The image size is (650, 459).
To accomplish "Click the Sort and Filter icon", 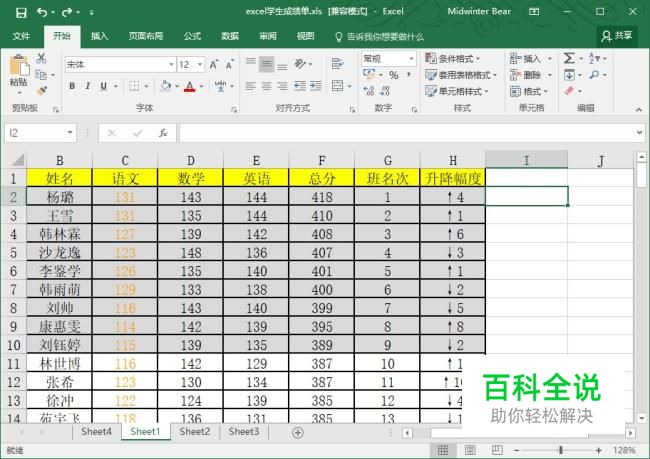I will (594, 58).
